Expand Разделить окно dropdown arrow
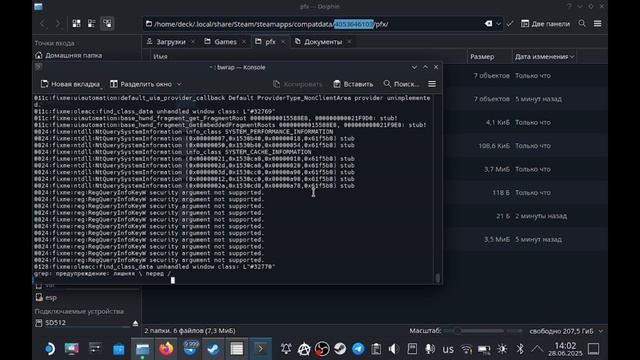 pyautogui.click(x=179, y=84)
